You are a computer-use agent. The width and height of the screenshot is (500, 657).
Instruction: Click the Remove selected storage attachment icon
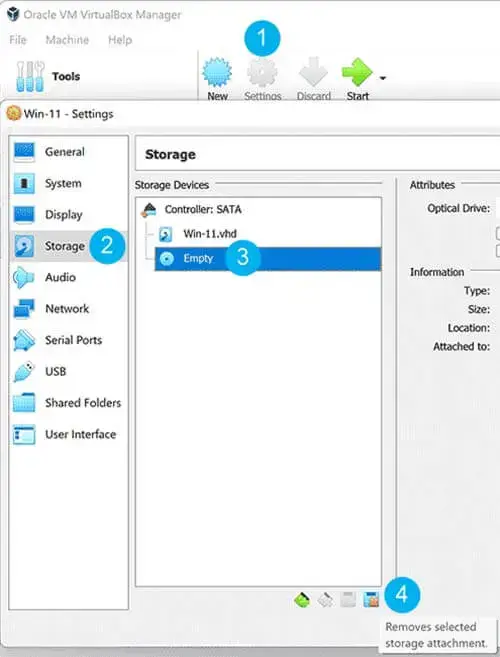[371, 600]
